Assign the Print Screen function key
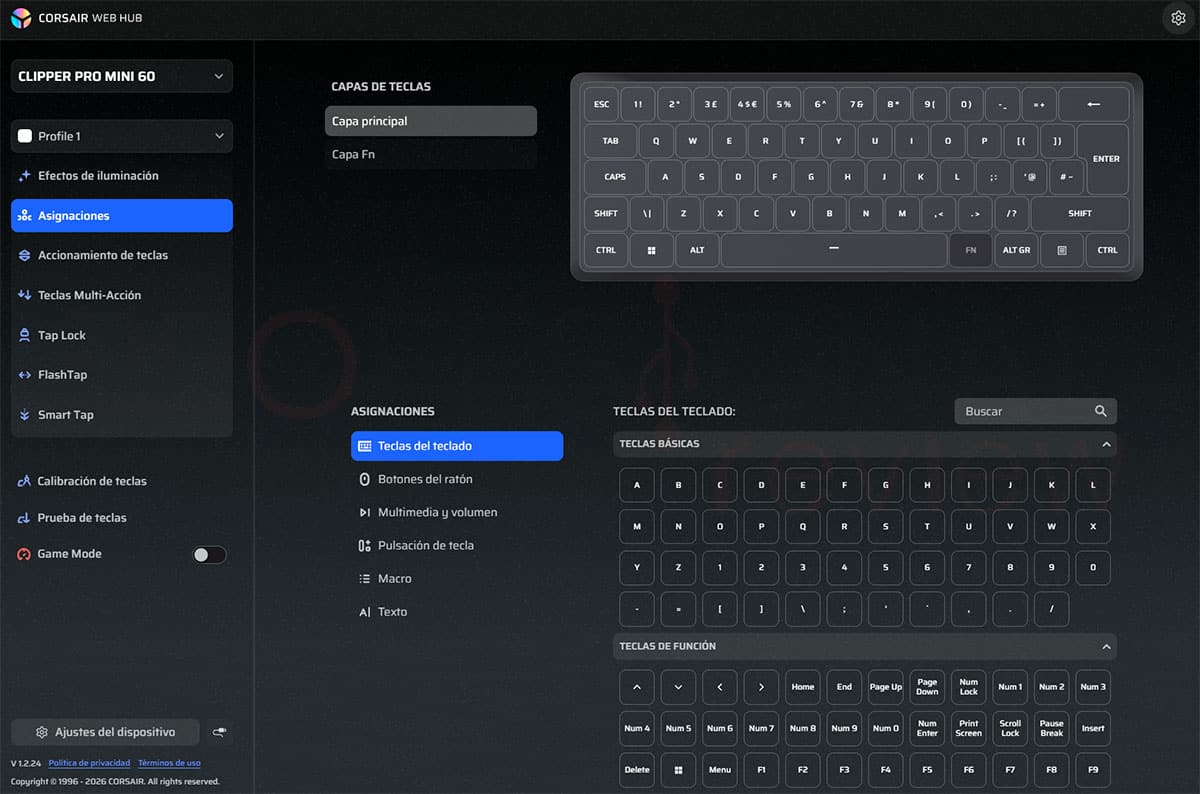This screenshot has height=794, width=1200. (x=968, y=728)
